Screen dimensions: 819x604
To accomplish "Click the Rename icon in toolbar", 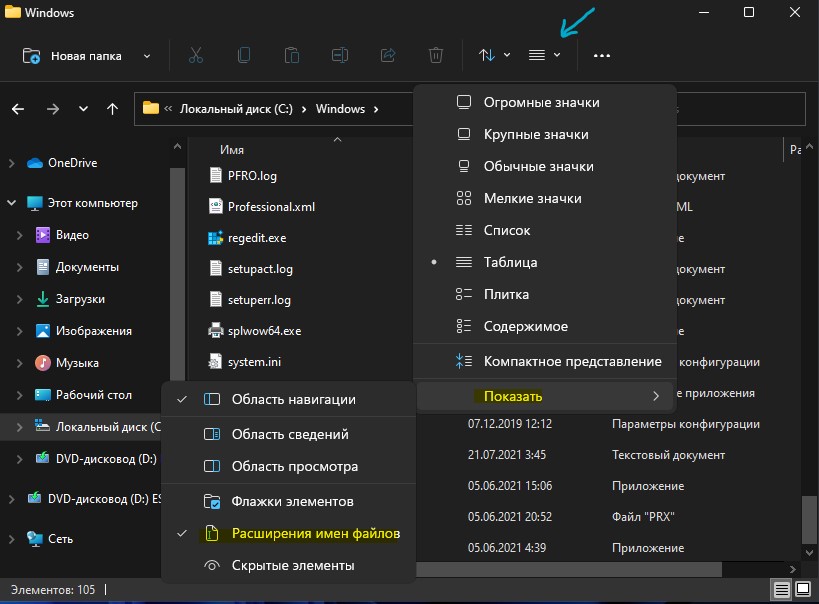I will pyautogui.click(x=340, y=55).
